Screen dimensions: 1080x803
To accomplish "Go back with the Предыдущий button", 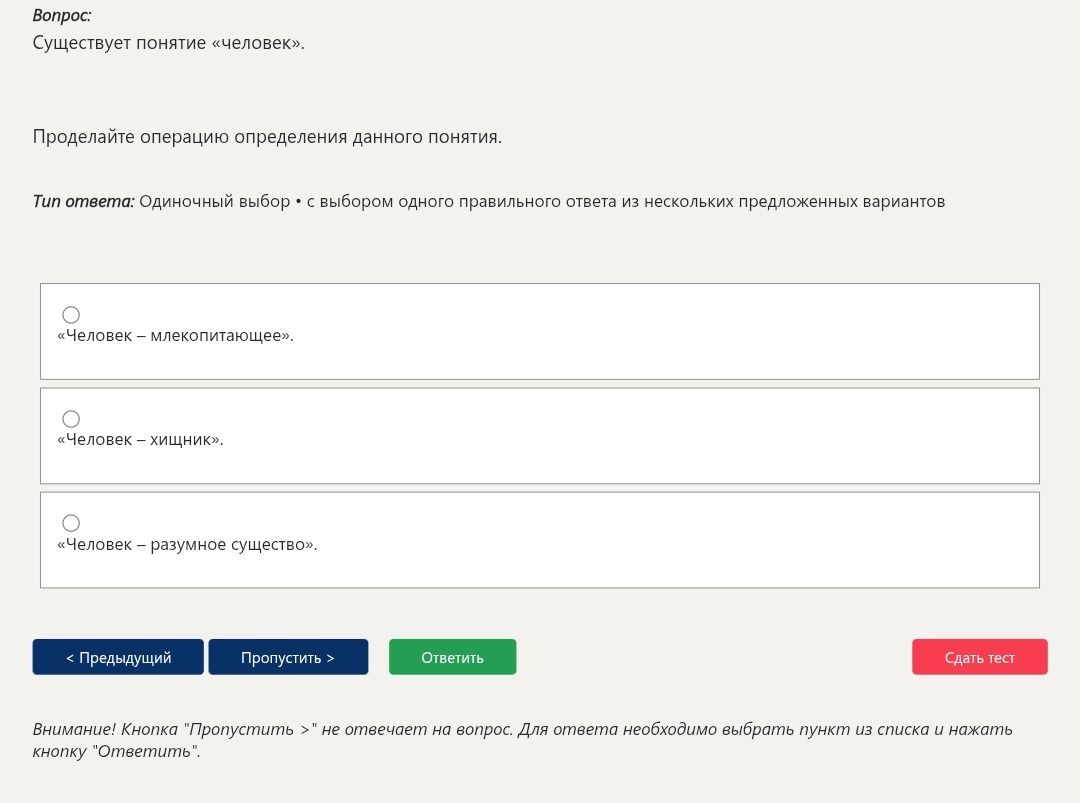I will click(118, 657).
